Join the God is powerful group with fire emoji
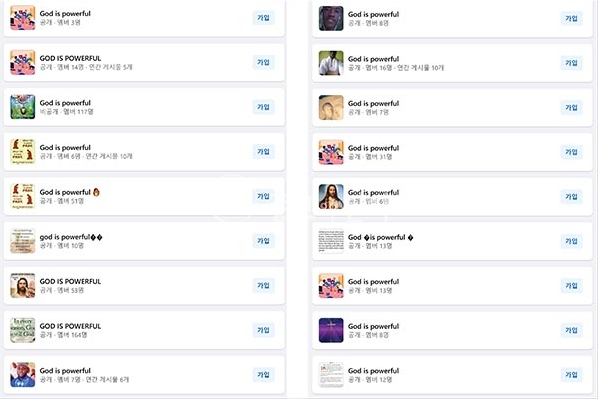 263,196
